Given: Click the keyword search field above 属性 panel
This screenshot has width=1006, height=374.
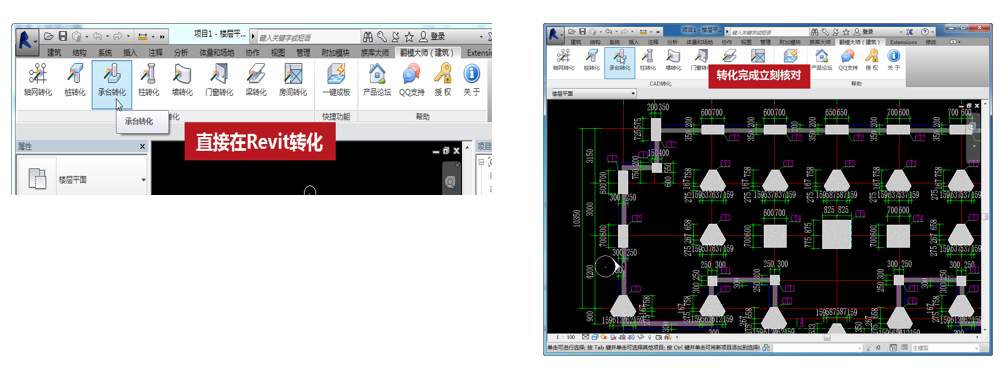Looking at the screenshot, I should [x=303, y=37].
